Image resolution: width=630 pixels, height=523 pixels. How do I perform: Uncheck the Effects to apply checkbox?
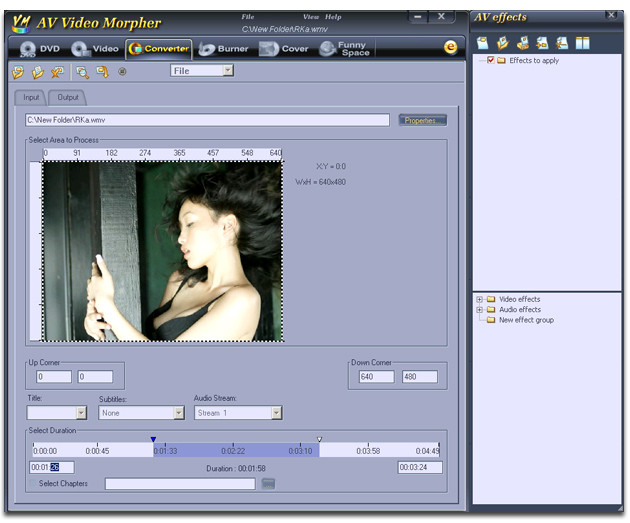(x=491, y=60)
